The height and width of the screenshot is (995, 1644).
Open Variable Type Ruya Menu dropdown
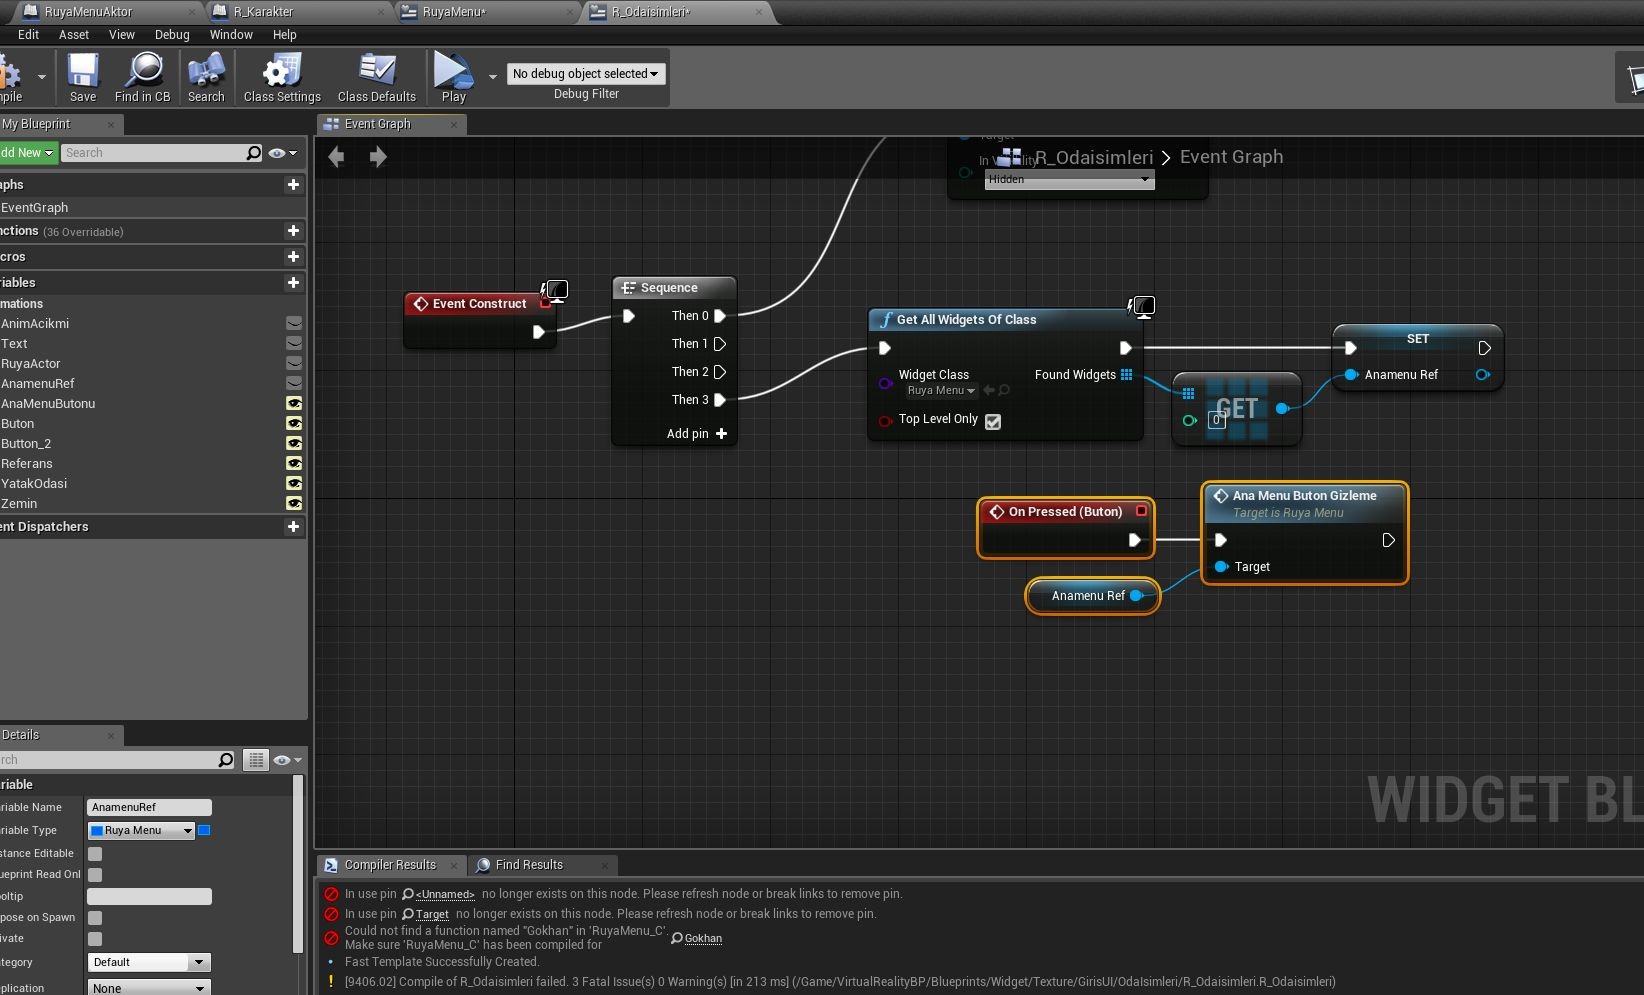tap(141, 831)
